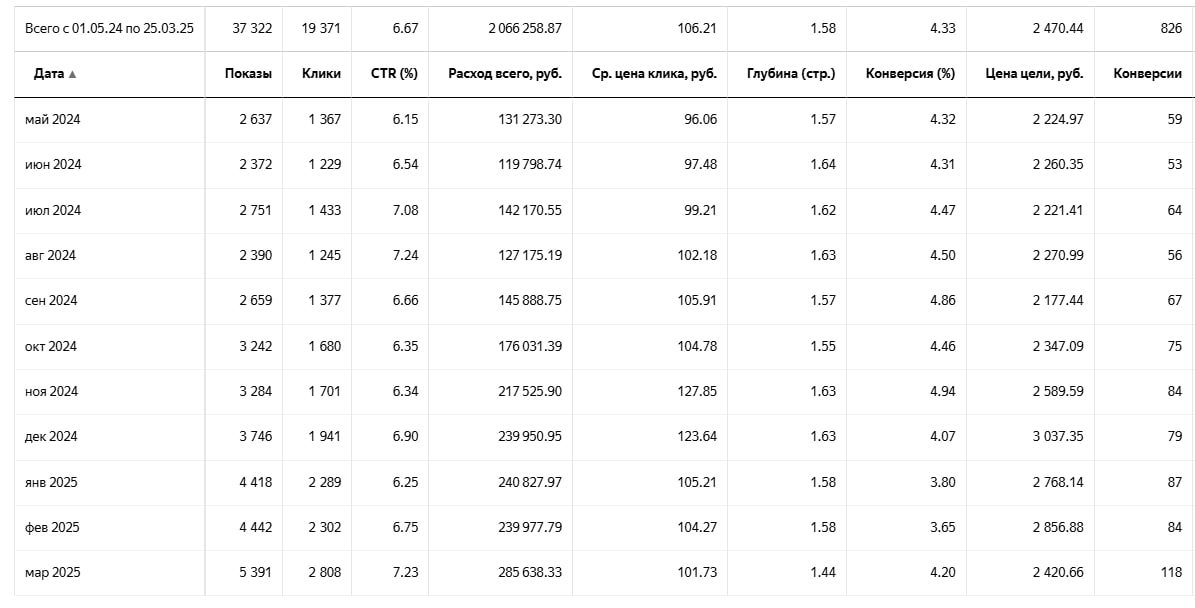Click the мар 2025 row label
The width and height of the screenshot is (1195, 608).
[x=53, y=573]
